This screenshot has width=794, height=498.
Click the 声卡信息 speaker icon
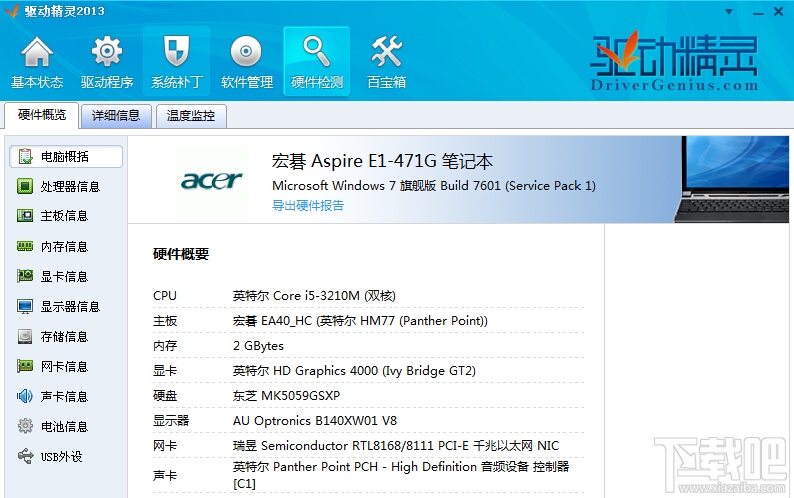point(25,396)
